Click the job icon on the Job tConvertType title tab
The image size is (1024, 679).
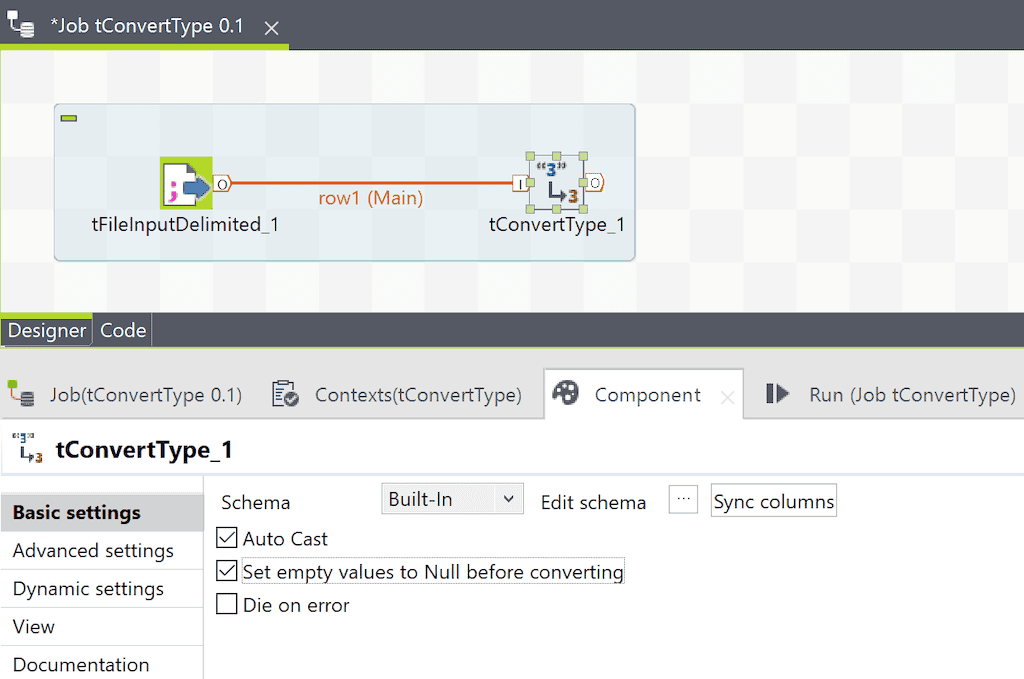(x=20, y=26)
